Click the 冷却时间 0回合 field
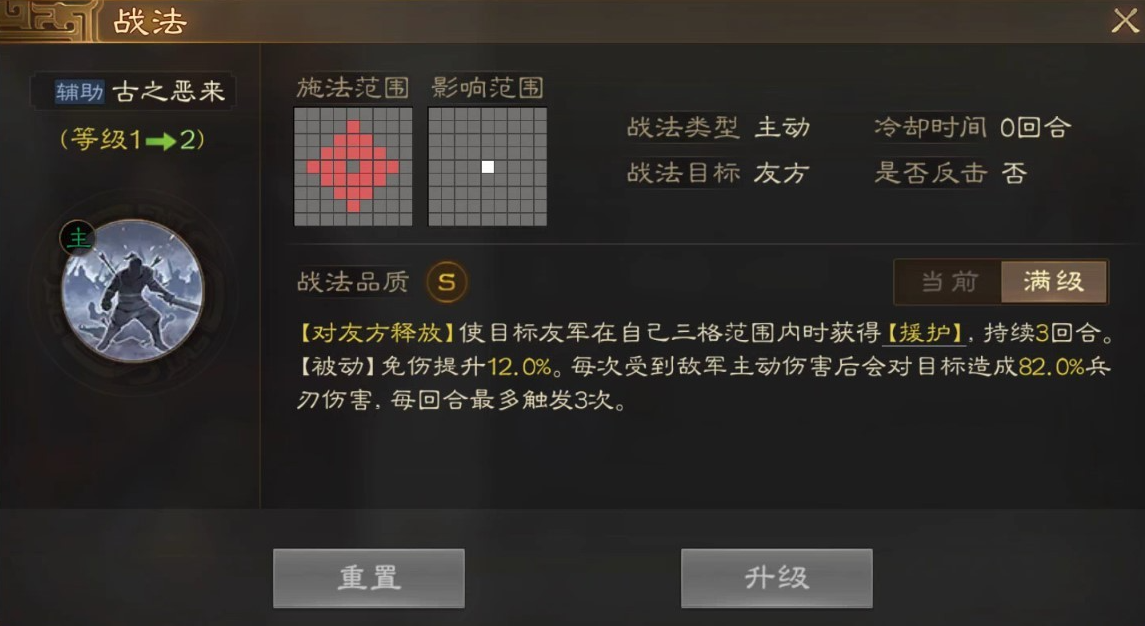The width and height of the screenshot is (1145, 626). tap(973, 128)
